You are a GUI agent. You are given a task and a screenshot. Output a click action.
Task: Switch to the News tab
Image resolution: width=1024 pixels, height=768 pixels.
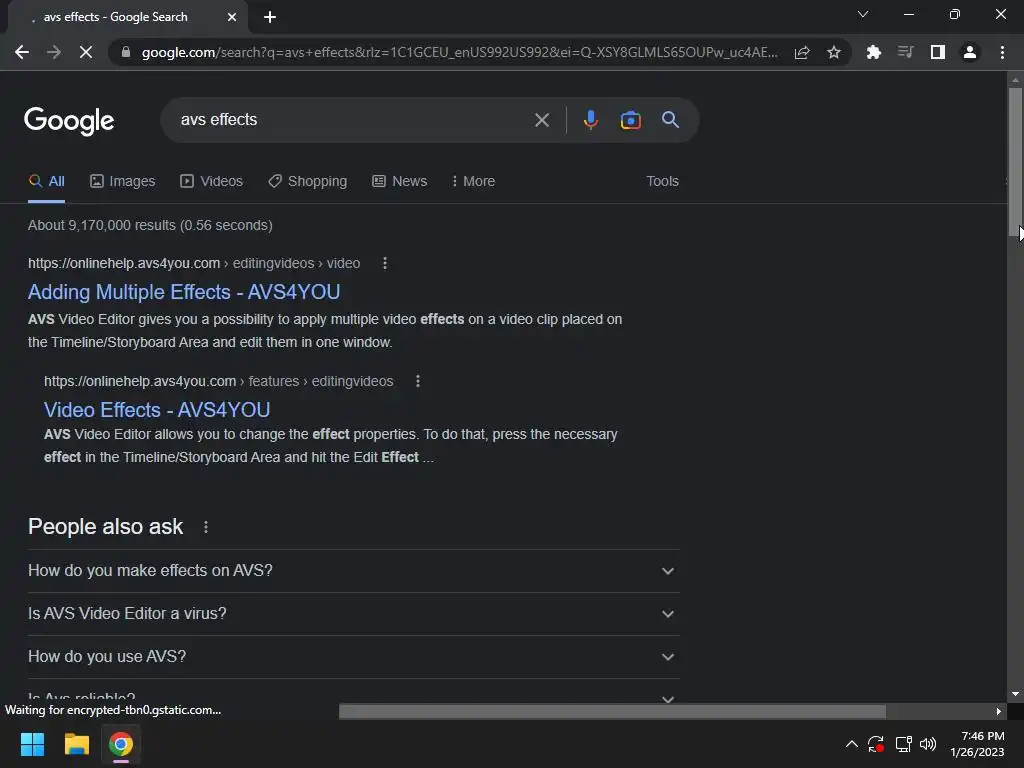pyautogui.click(x=400, y=181)
